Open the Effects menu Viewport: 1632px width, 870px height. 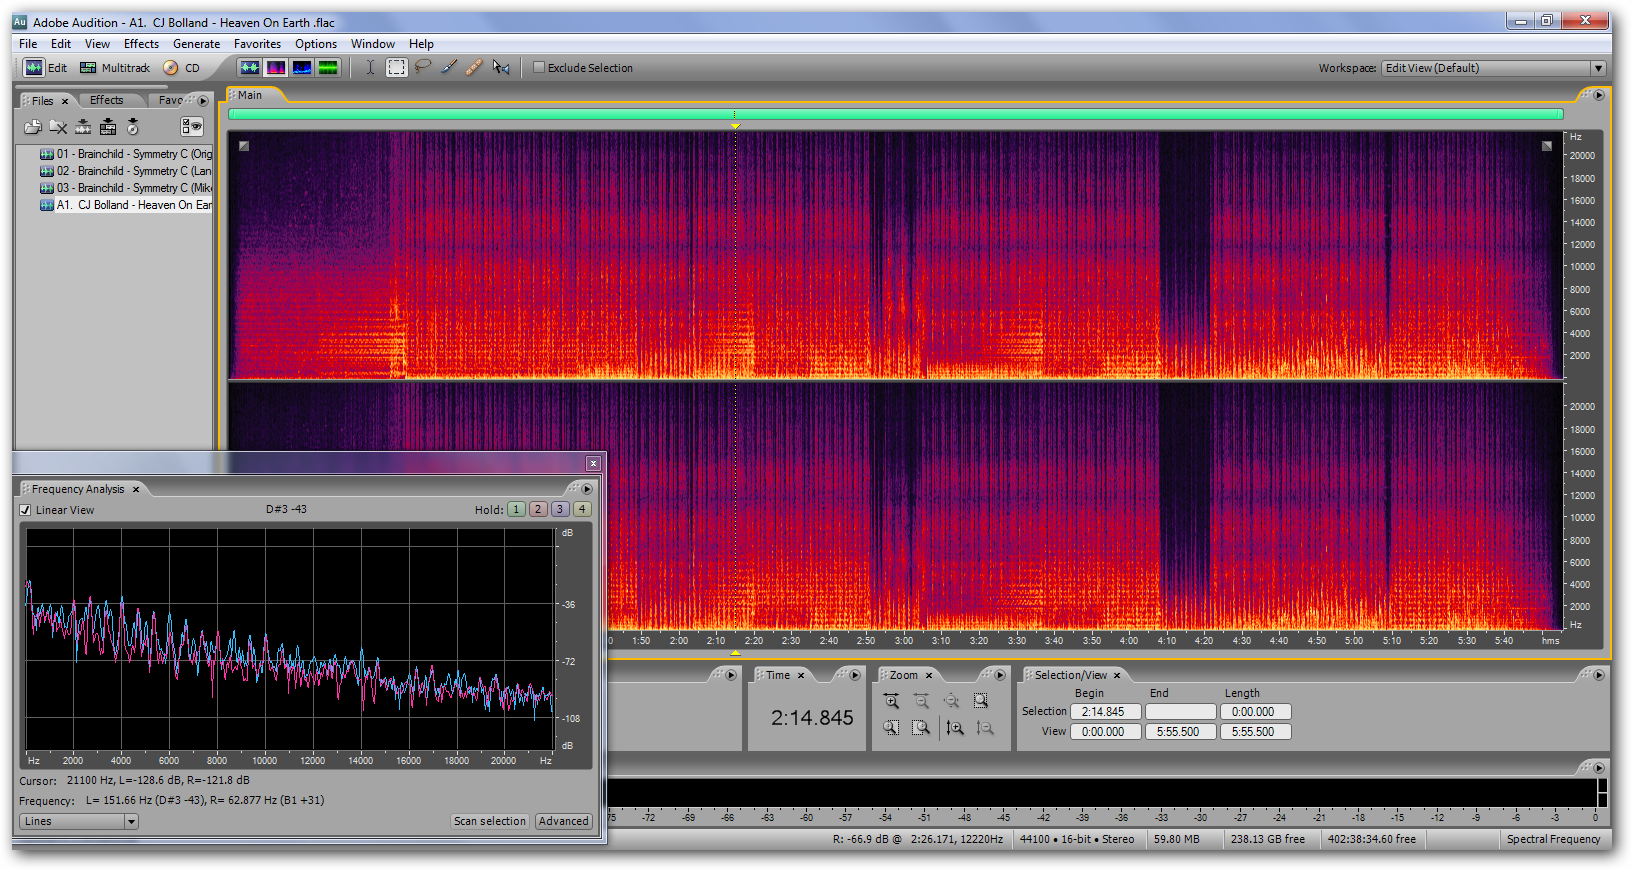[x=141, y=44]
